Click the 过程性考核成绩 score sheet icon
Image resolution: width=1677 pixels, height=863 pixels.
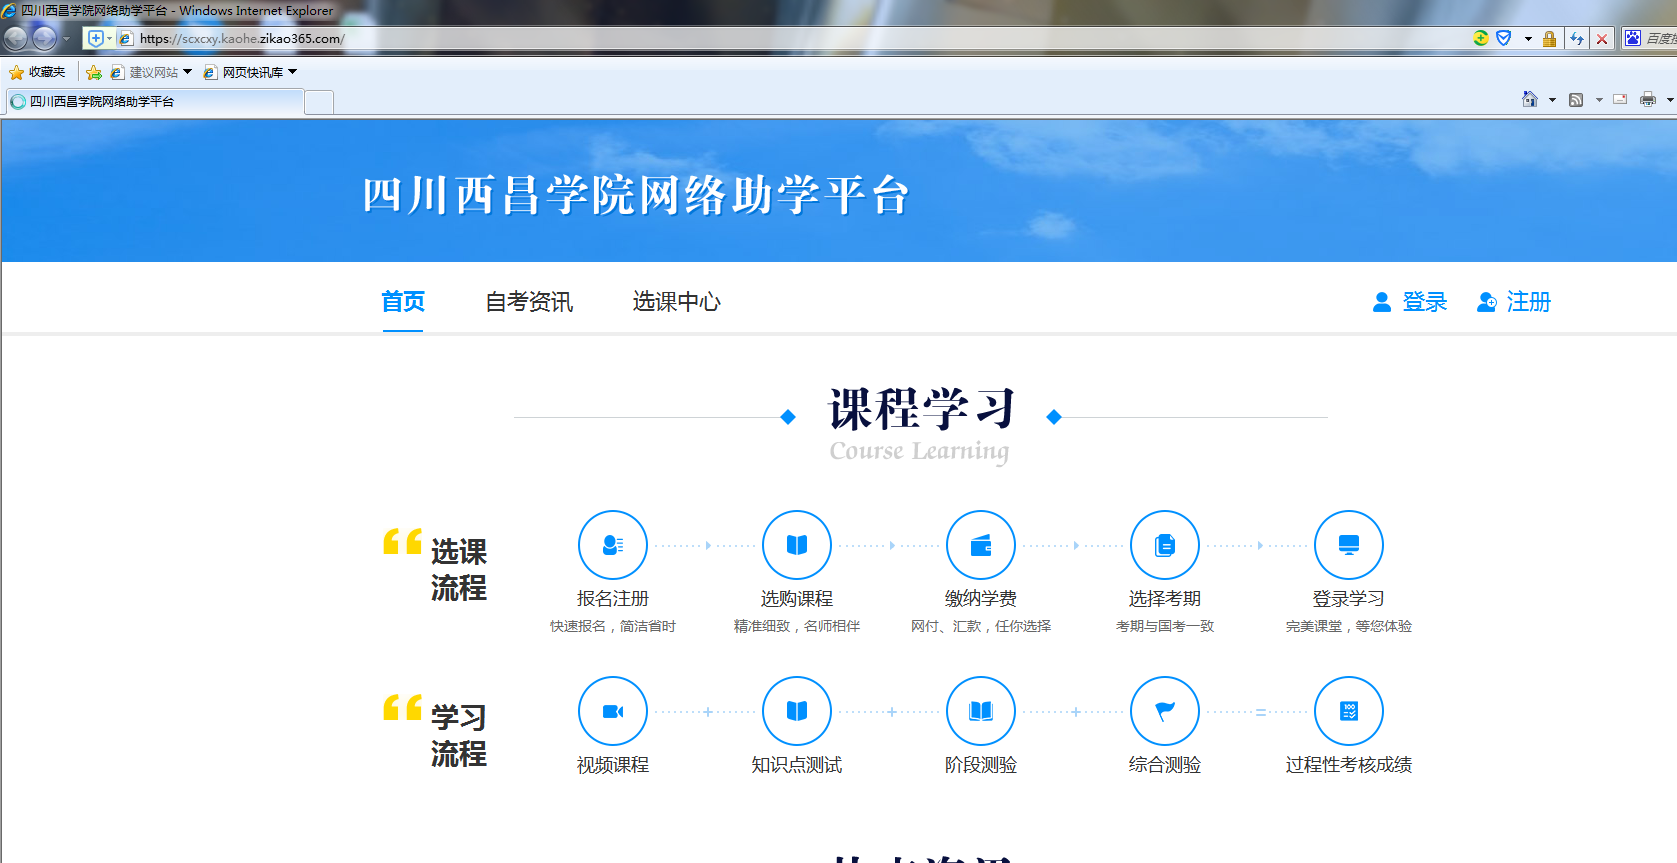[1349, 711]
